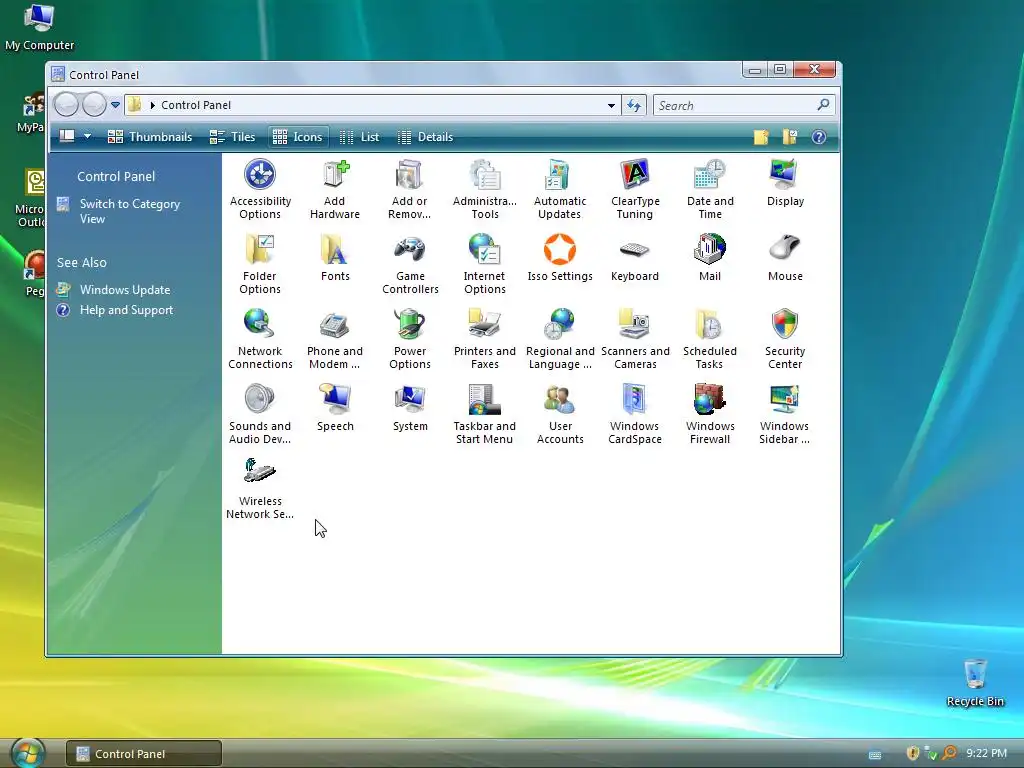Switch to Details view
Viewport: 1024px width, 768px height.
[x=425, y=136]
